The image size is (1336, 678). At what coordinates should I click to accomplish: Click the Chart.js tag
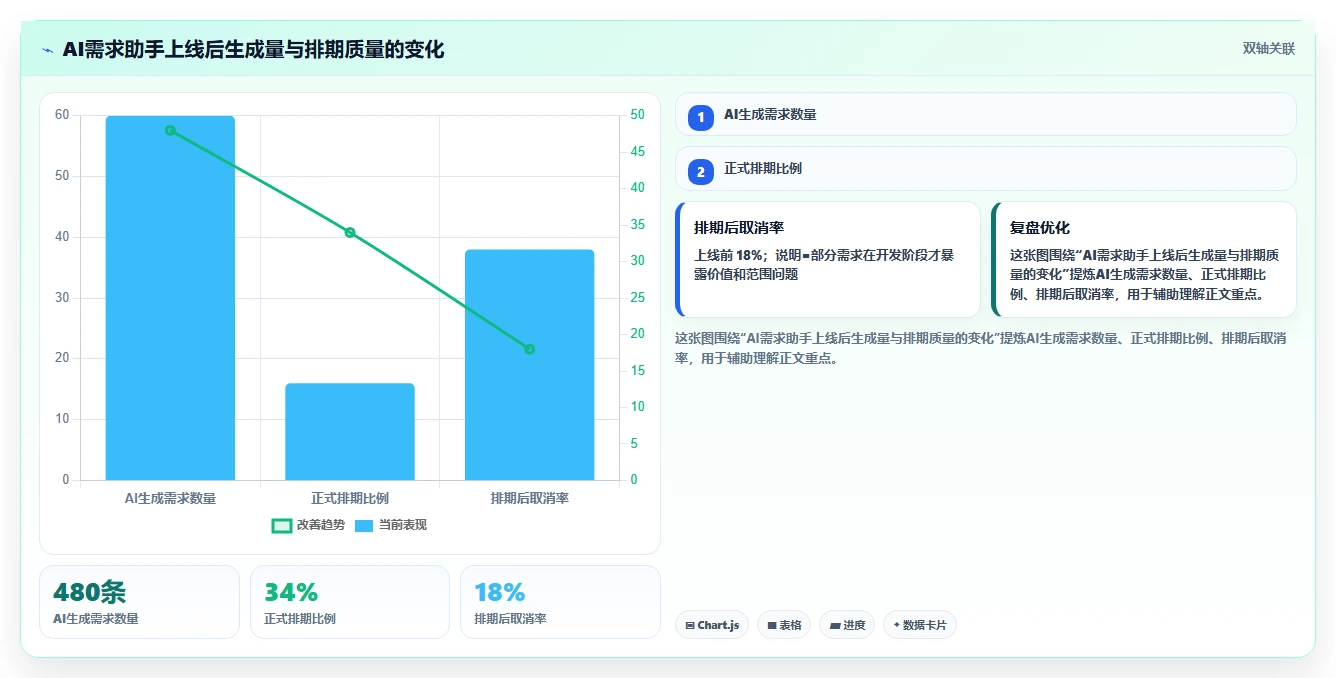[712, 625]
